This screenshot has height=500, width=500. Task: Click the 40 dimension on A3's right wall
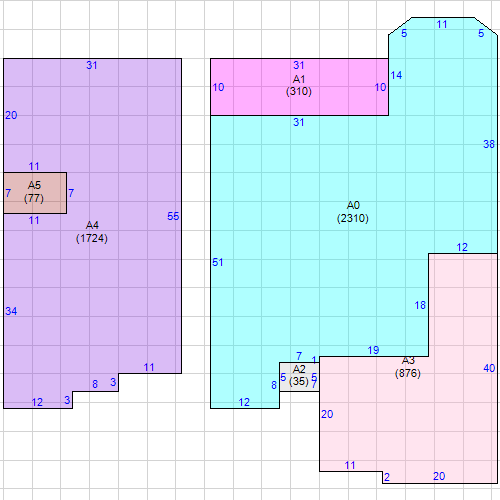pyautogui.click(x=489, y=368)
